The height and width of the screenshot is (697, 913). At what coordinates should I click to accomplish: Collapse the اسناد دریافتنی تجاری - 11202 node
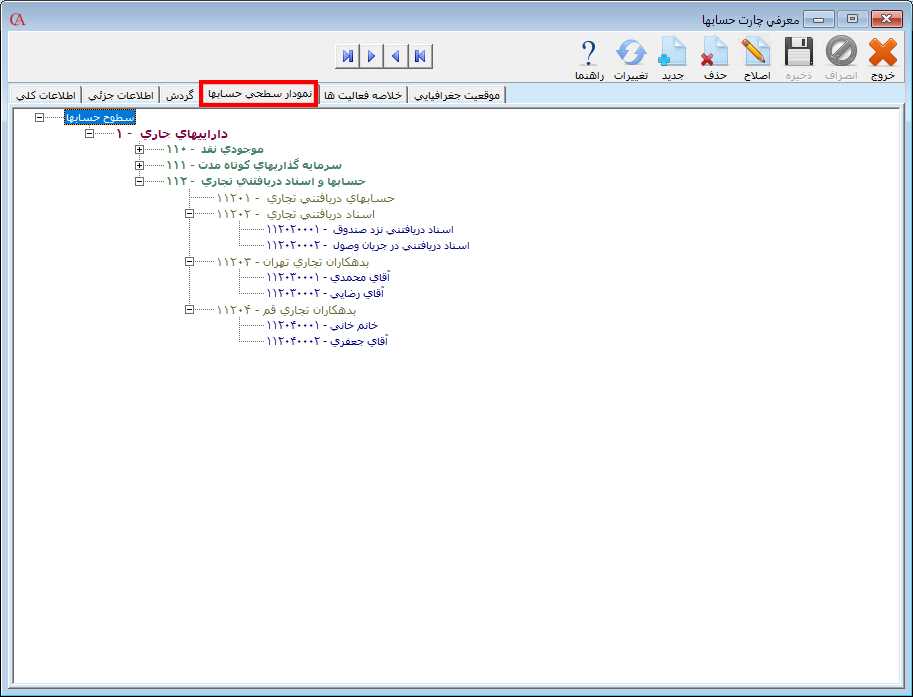tap(189, 213)
